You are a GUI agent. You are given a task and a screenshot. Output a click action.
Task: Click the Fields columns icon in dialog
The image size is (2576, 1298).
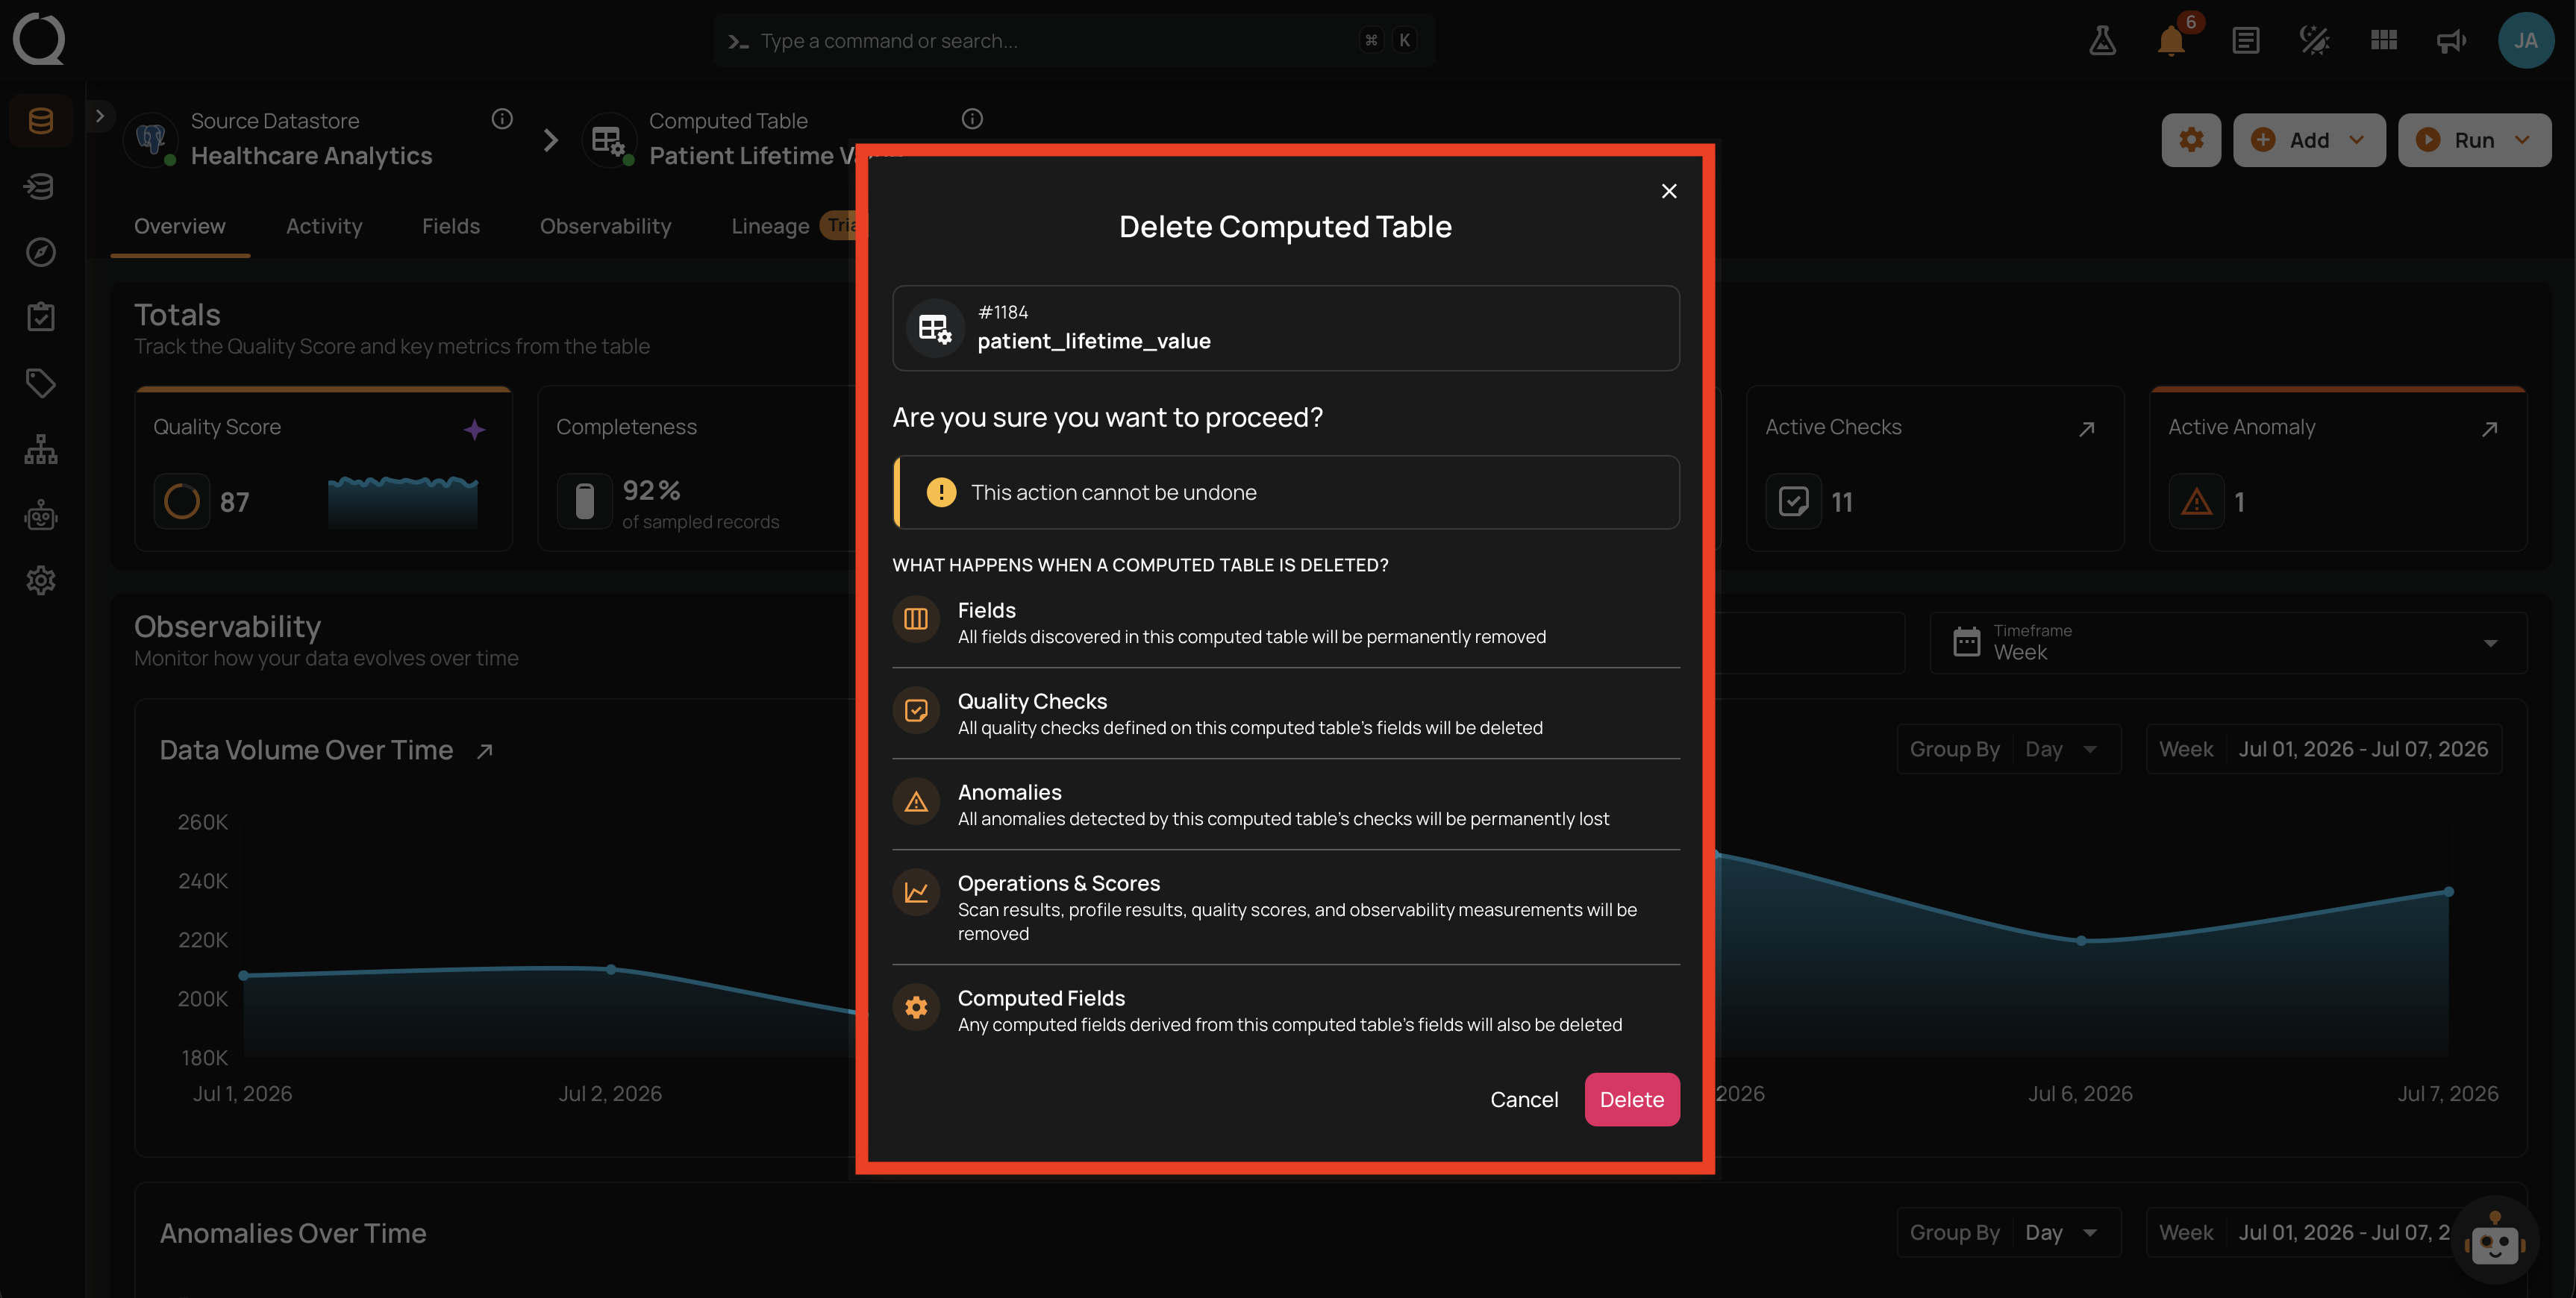click(916, 619)
